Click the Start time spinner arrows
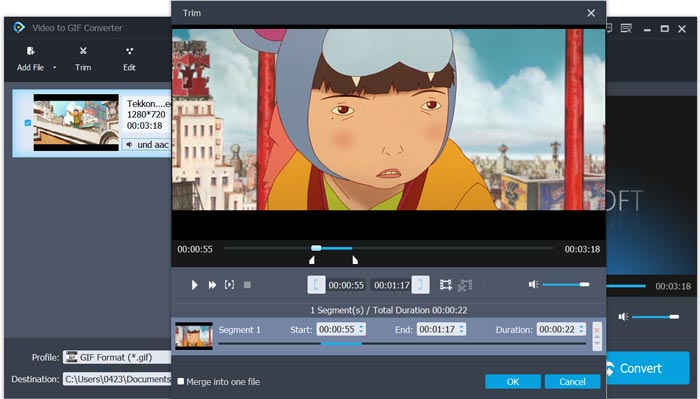Image resolution: width=700 pixels, height=399 pixels. pyautogui.click(x=361, y=329)
